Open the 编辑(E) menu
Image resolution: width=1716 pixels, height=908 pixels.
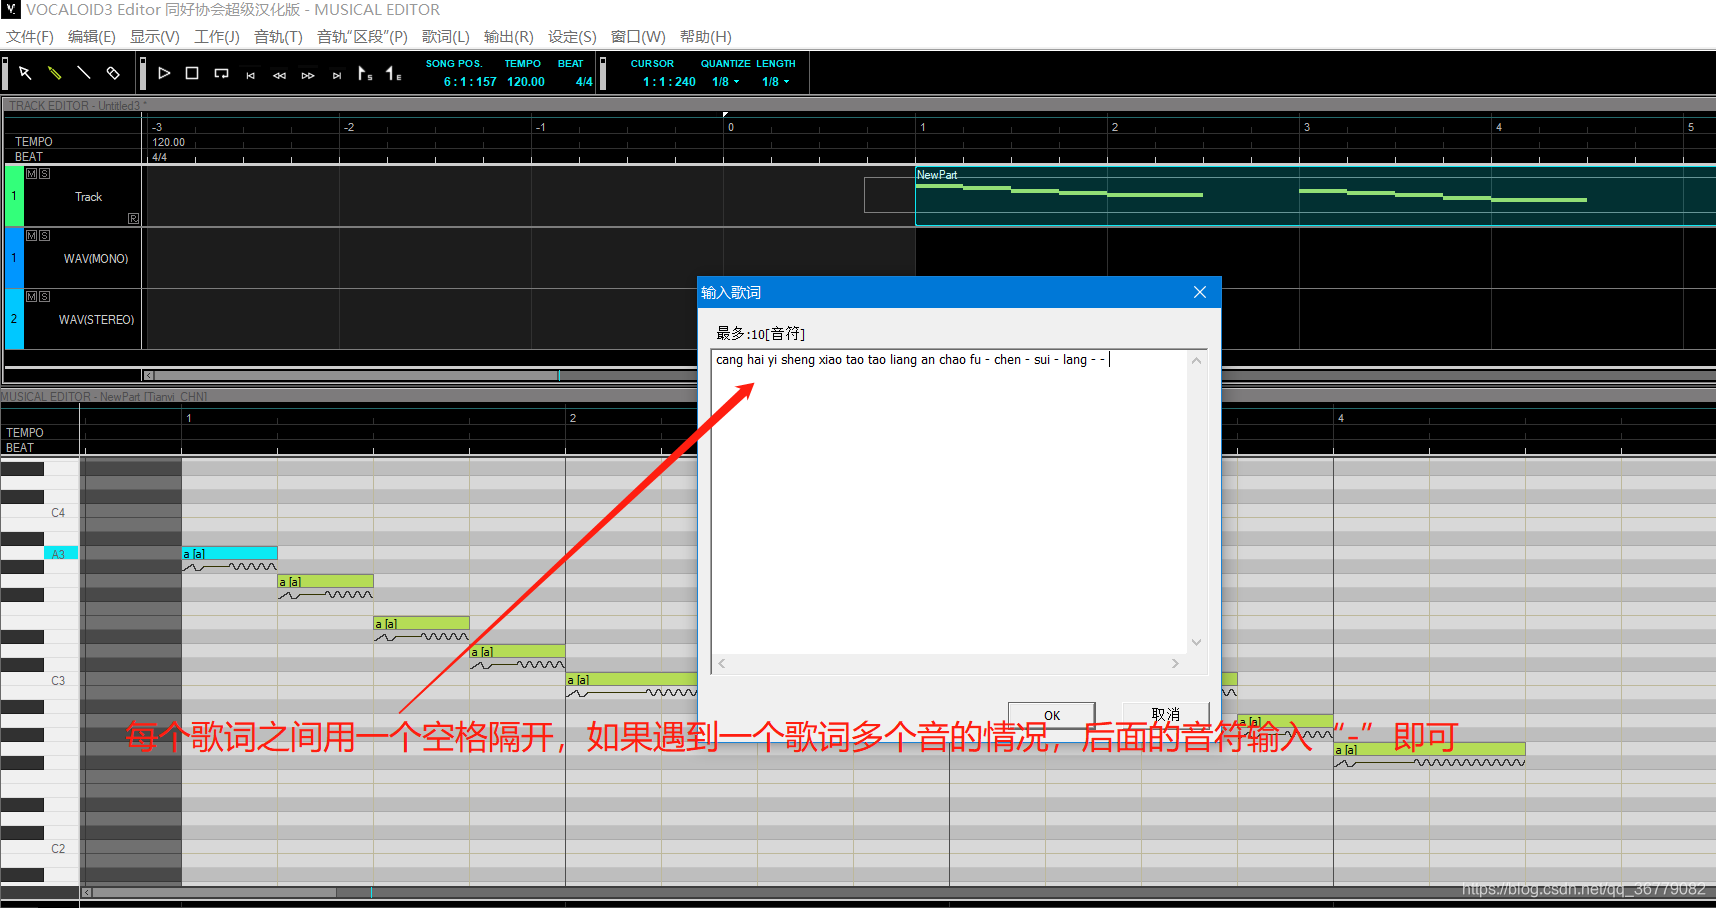pyautogui.click(x=91, y=37)
